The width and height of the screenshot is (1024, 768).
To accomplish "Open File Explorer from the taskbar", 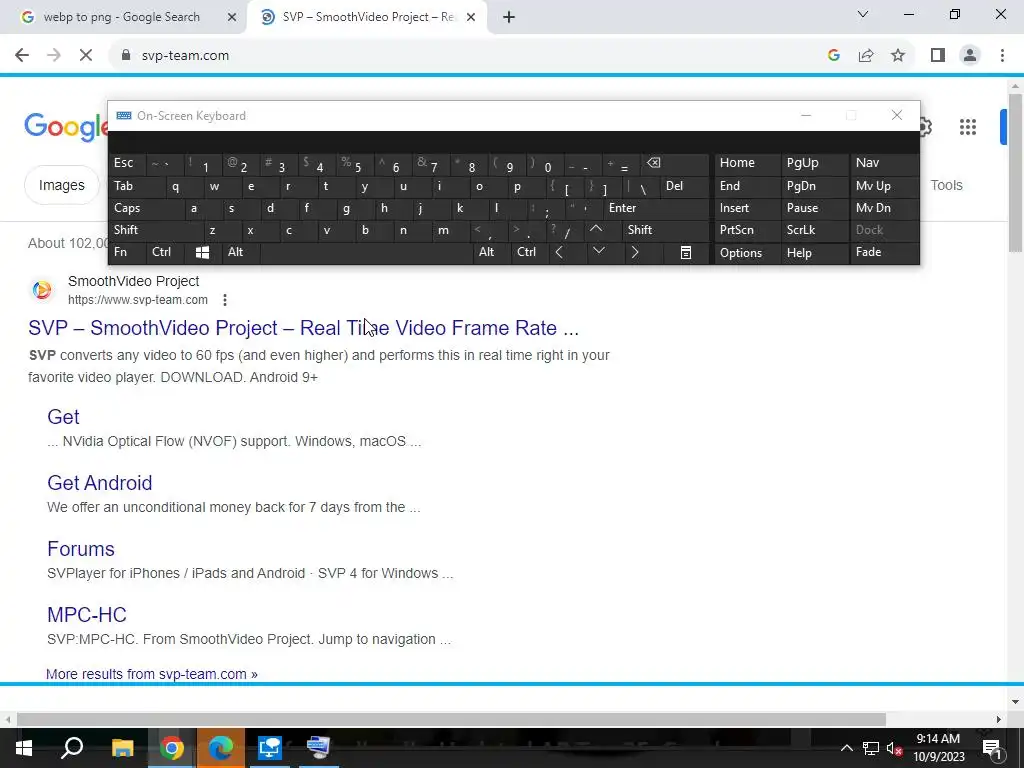I will [122, 748].
